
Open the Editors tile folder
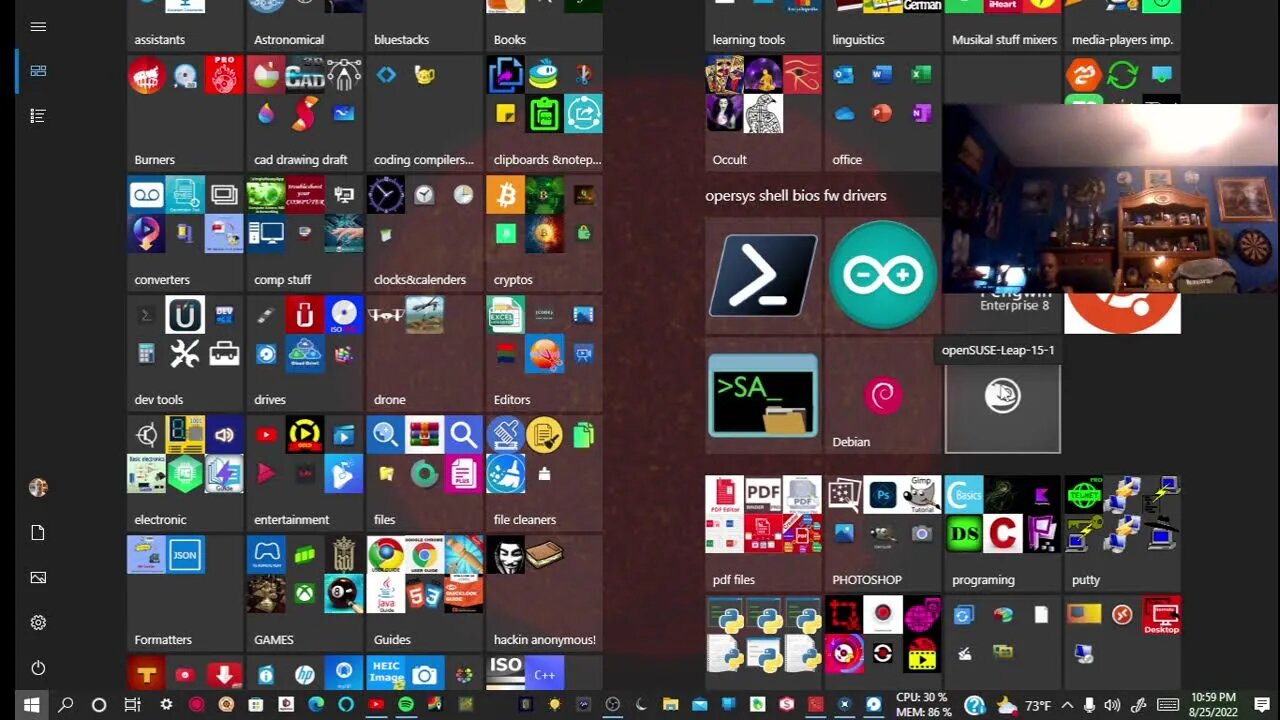tap(545, 352)
